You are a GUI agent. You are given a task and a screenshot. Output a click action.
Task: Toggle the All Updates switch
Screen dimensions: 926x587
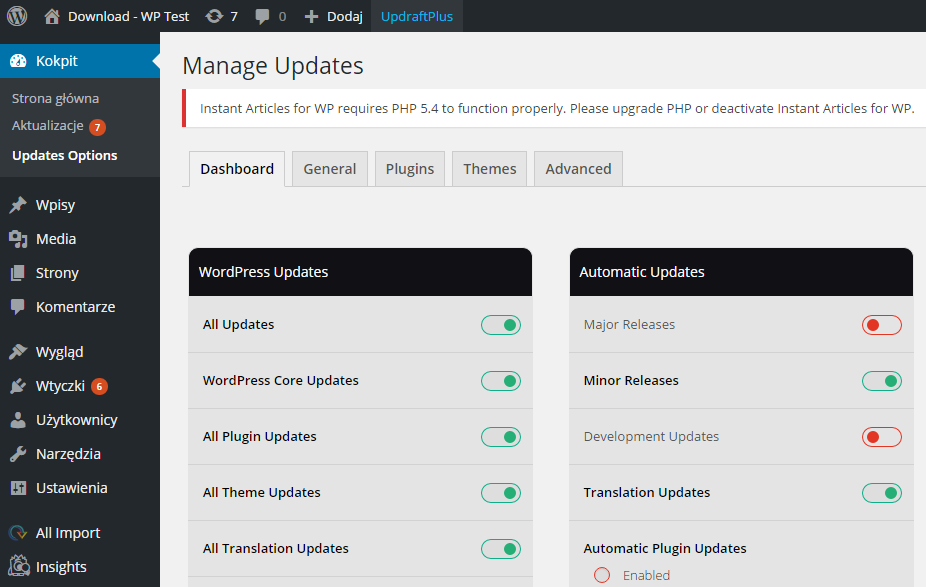pos(501,325)
